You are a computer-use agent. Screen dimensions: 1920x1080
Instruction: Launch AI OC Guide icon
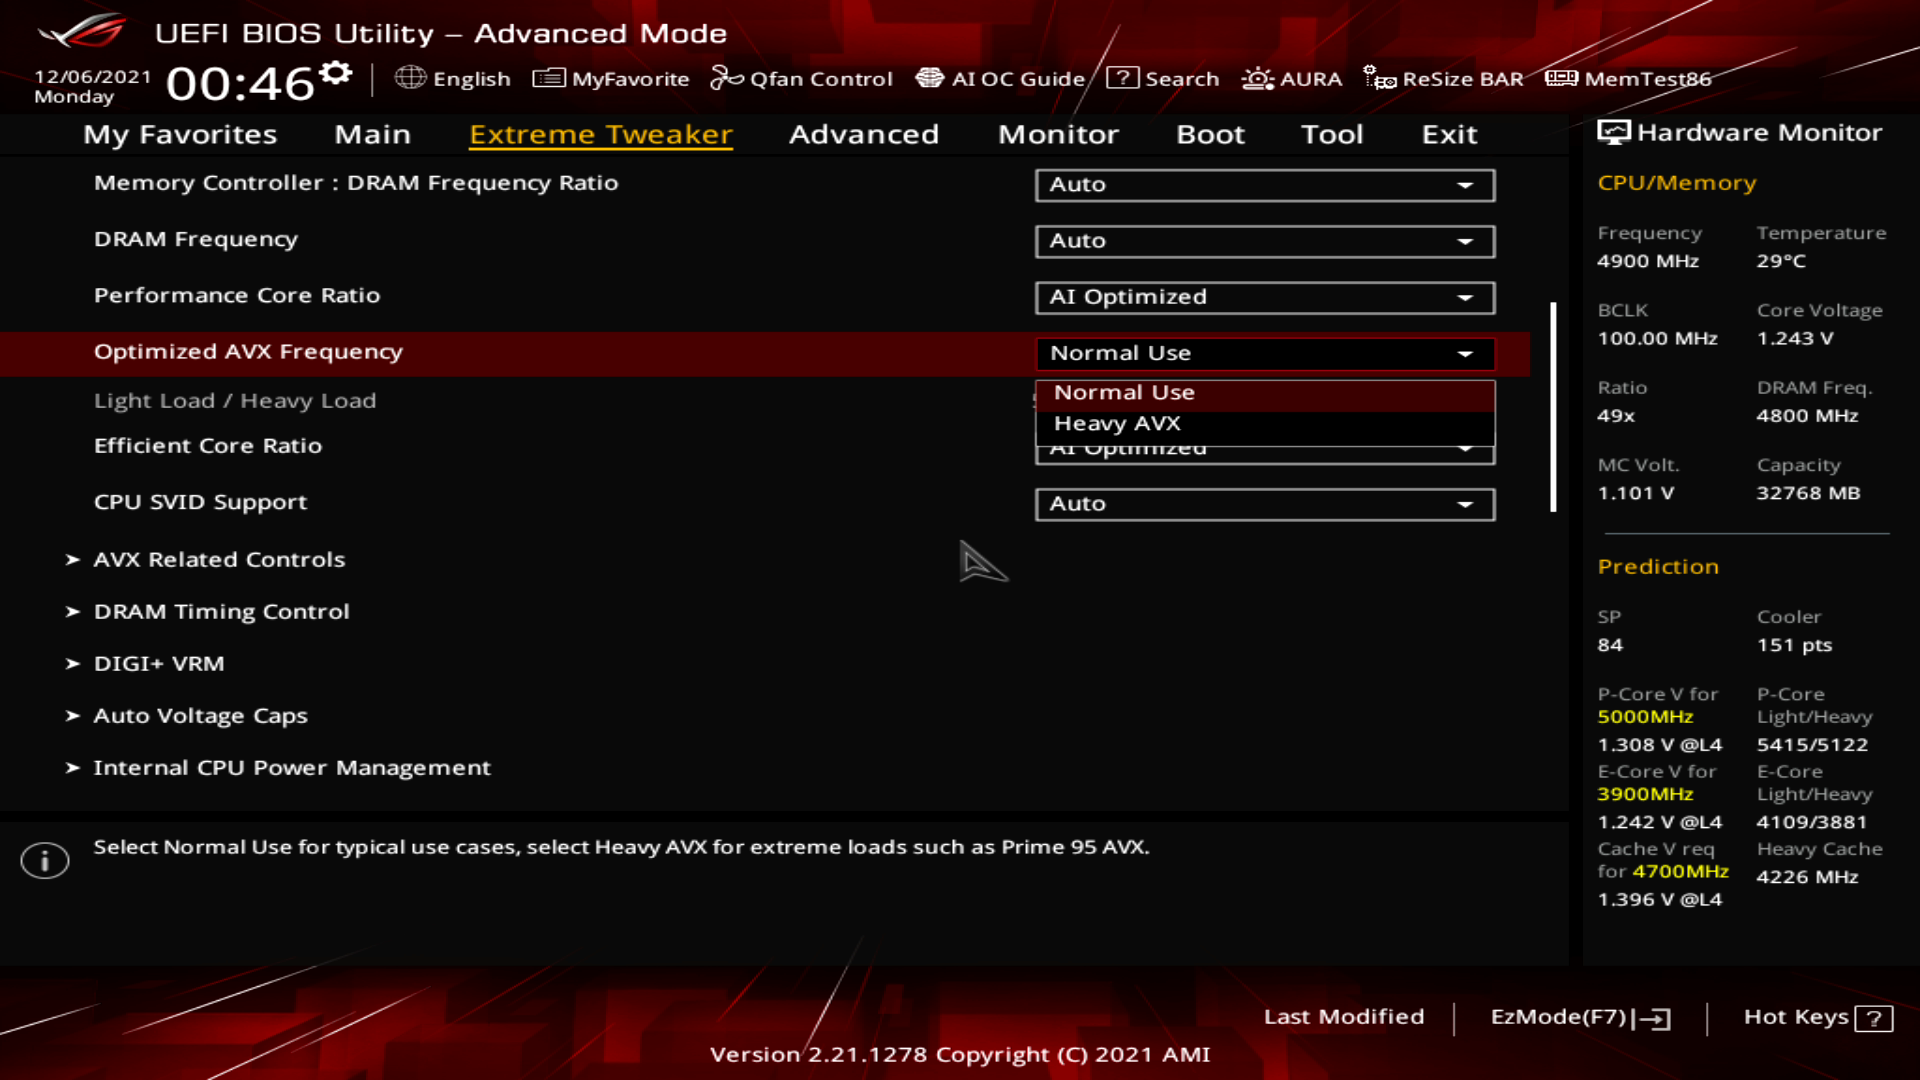929,78
